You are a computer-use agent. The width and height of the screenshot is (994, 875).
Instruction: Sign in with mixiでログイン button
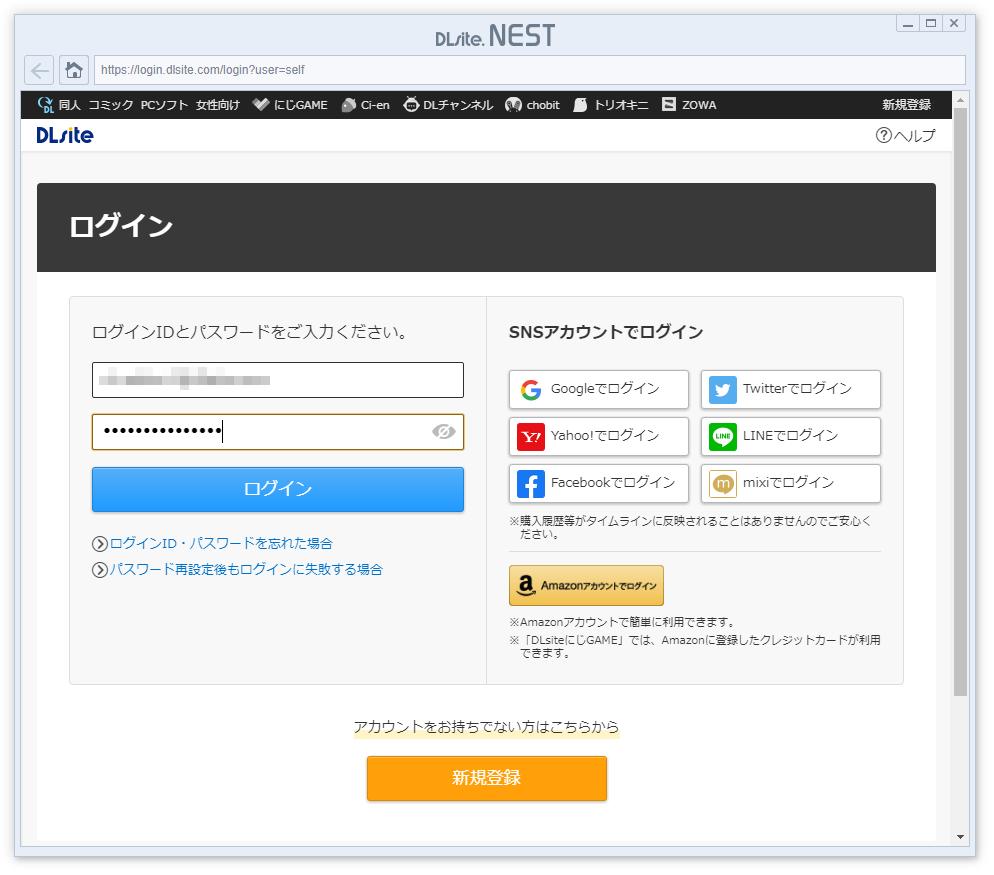791,484
